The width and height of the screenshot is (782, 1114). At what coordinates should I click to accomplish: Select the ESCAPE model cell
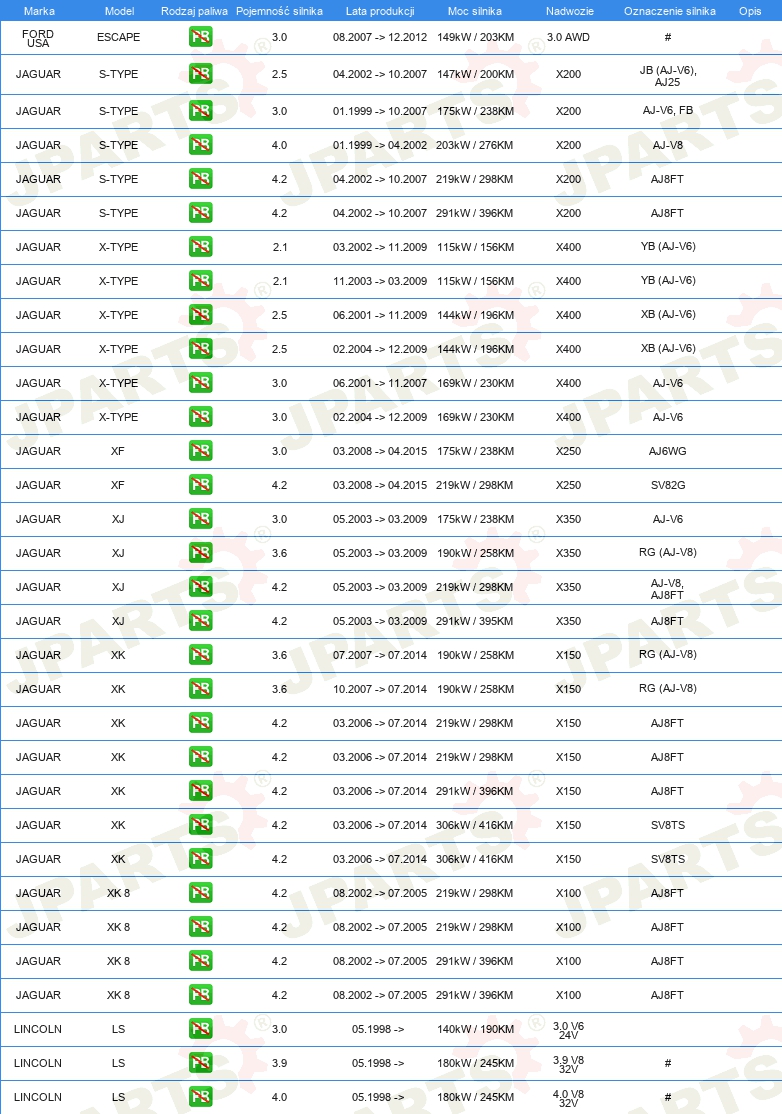click(119, 37)
